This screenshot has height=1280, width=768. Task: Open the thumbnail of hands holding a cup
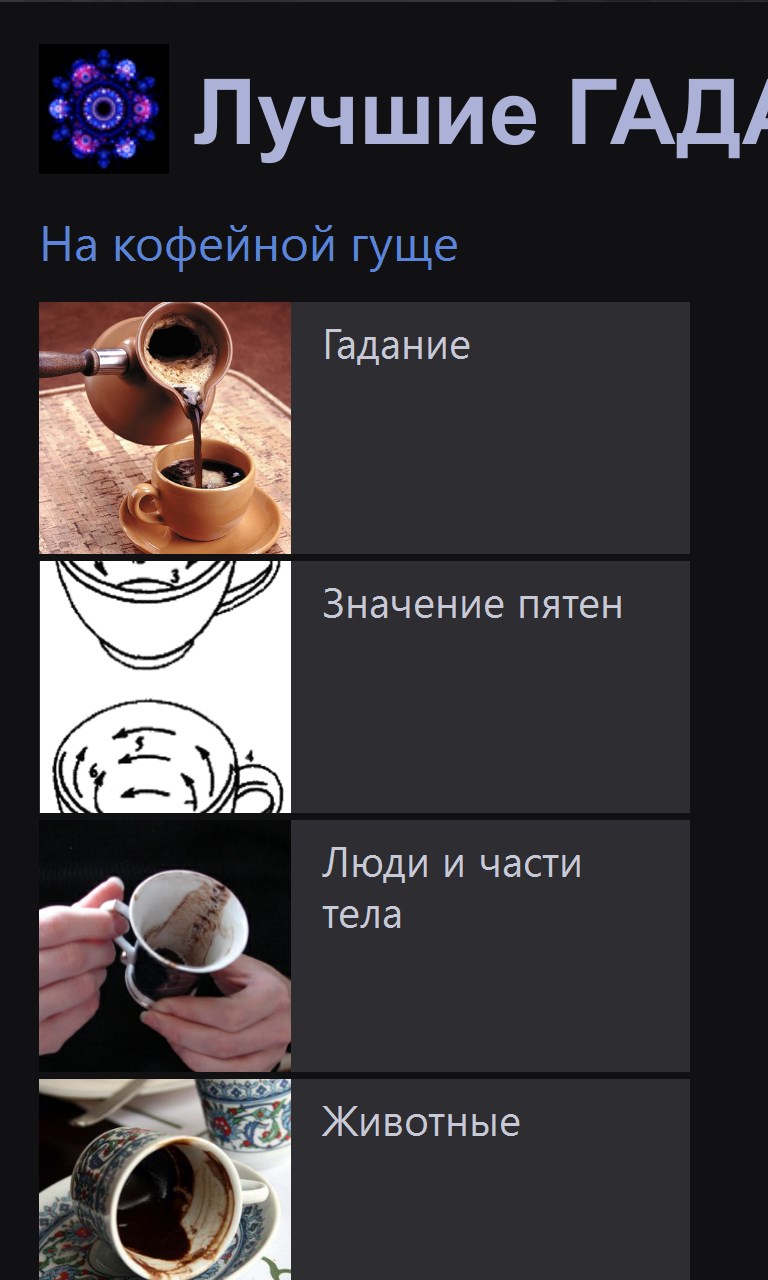pyautogui.click(x=165, y=946)
